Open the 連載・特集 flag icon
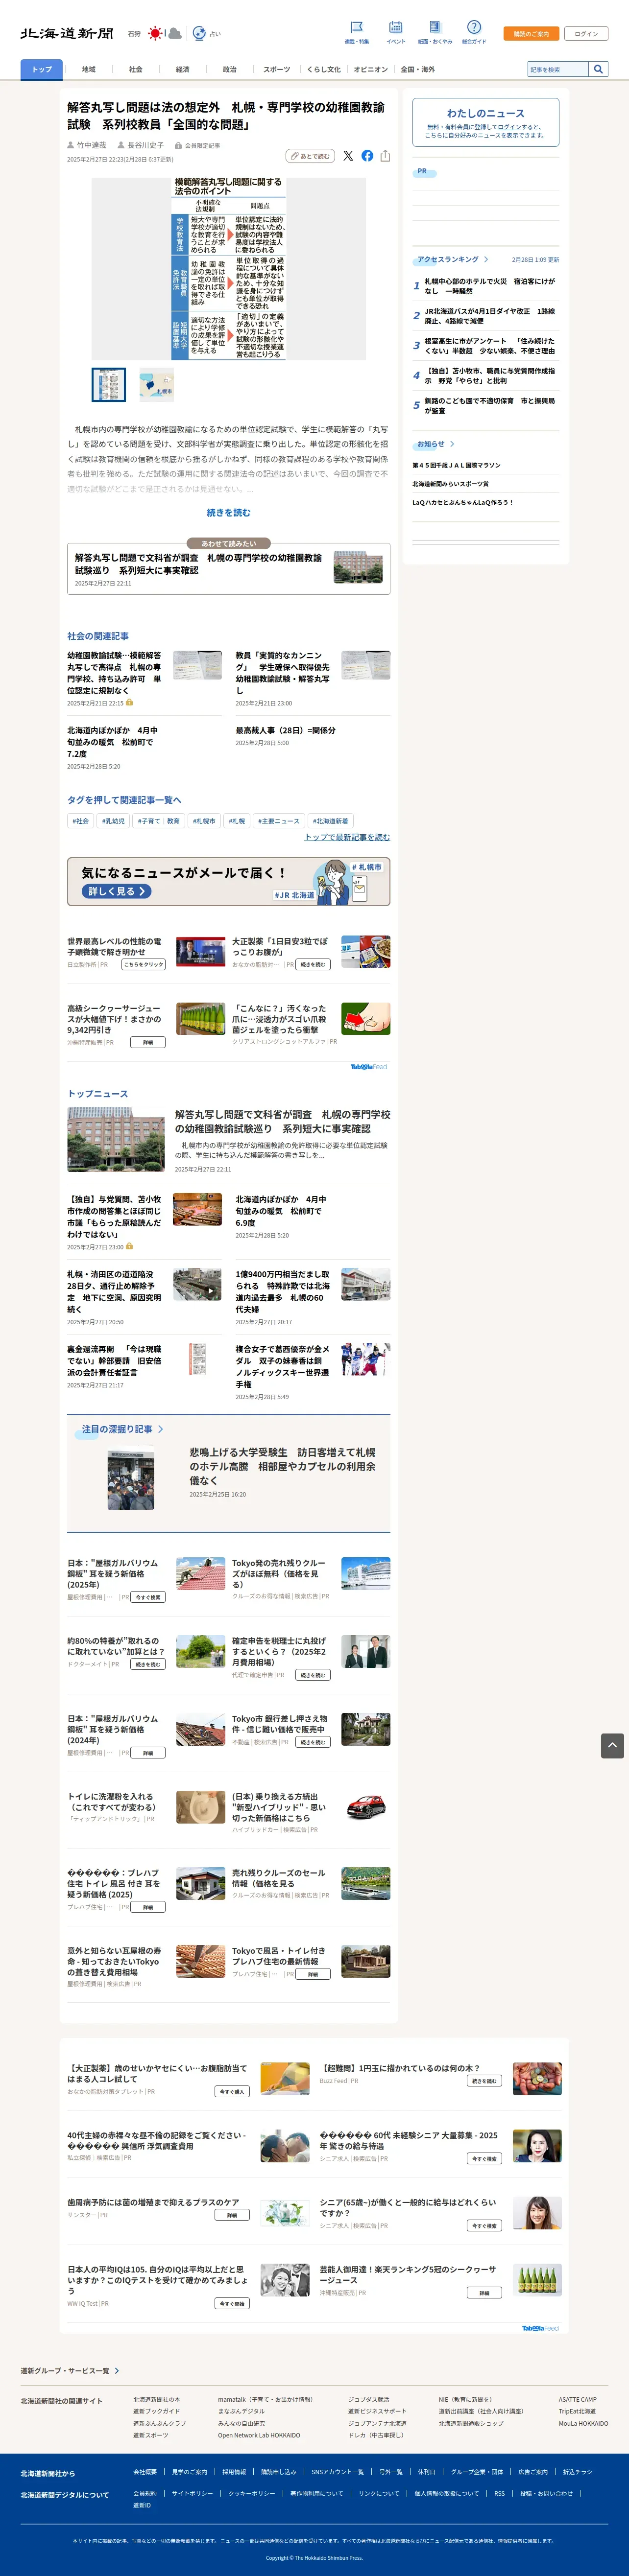This screenshot has height=2576, width=629. [356, 27]
